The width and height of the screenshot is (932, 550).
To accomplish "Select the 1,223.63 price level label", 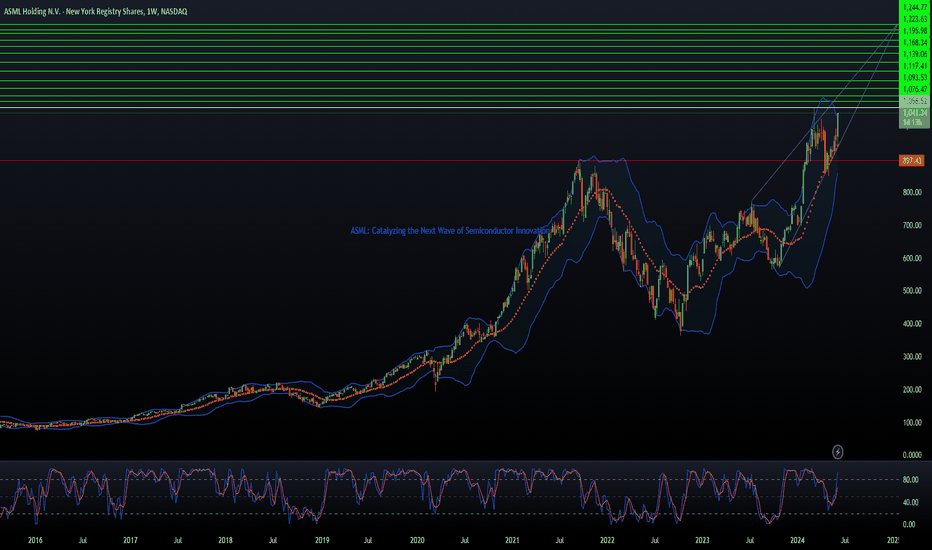I will click(x=915, y=19).
